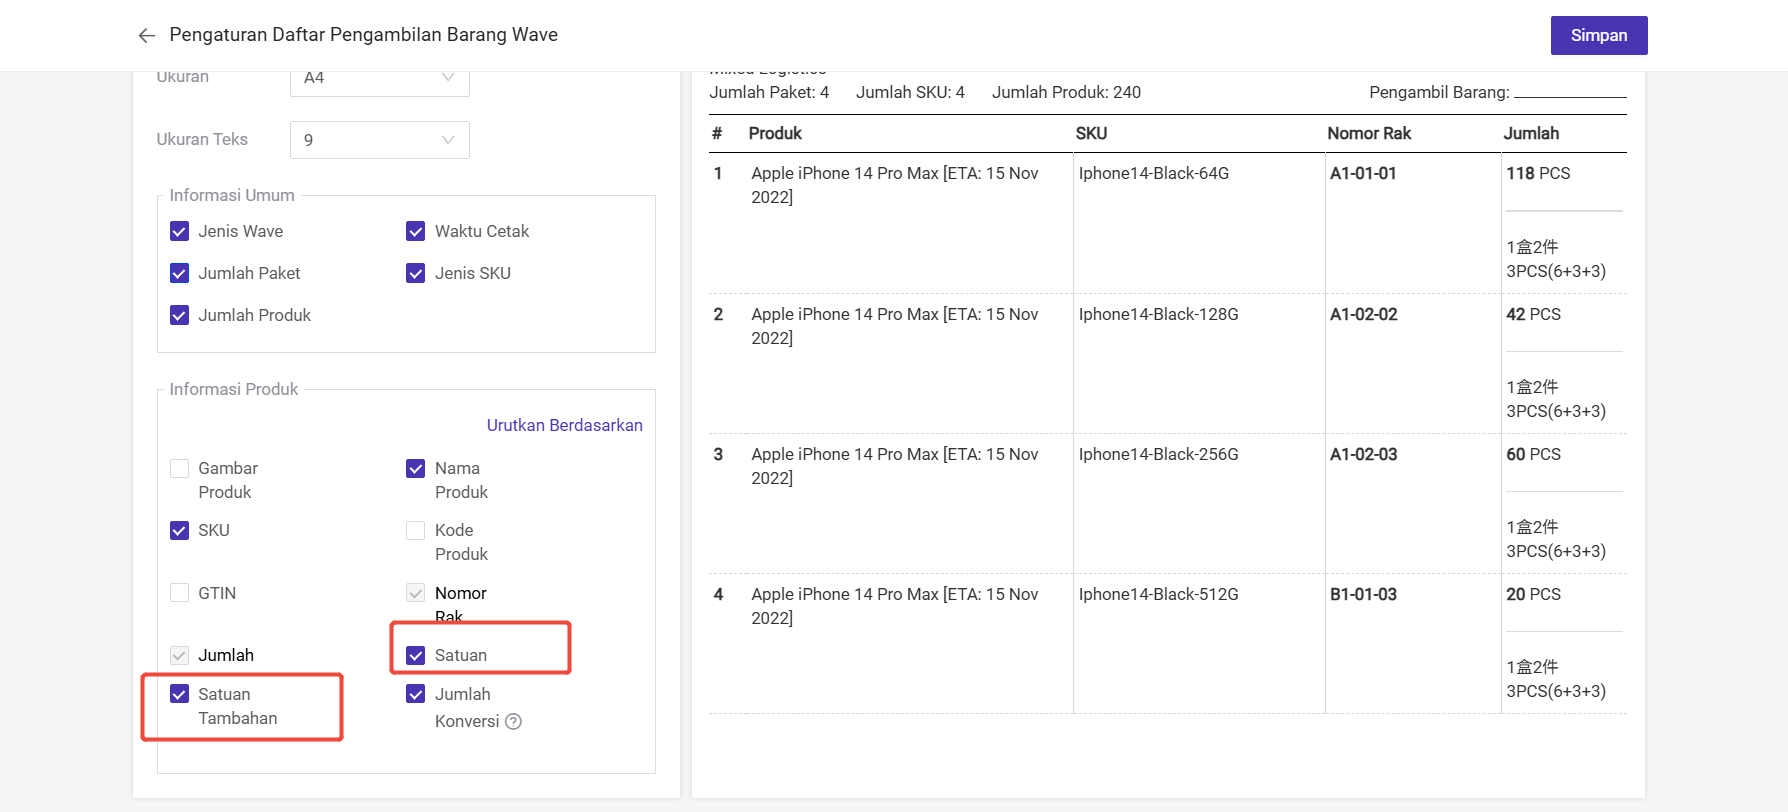The width and height of the screenshot is (1788, 812).
Task: Click the back arrow icon
Action: pyautogui.click(x=147, y=36)
